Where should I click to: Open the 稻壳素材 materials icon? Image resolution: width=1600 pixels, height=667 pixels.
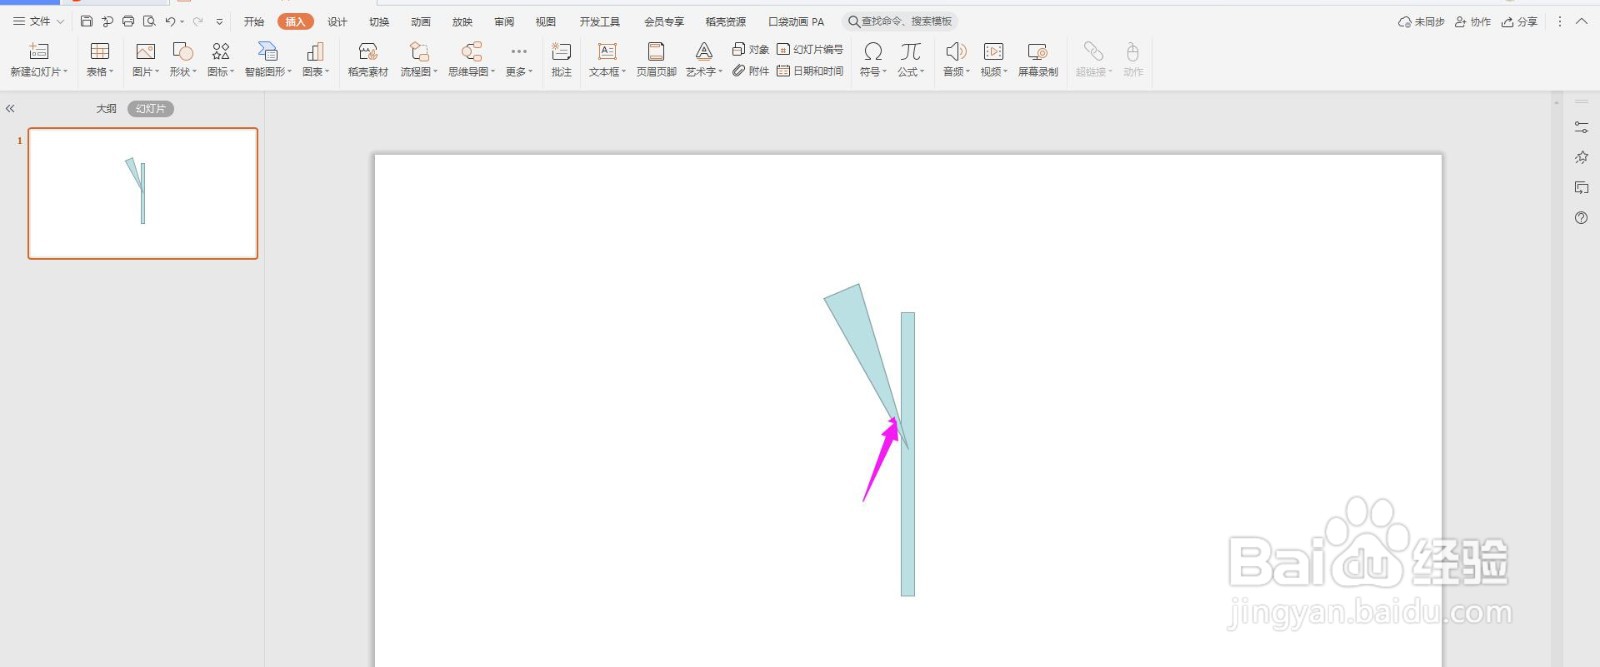click(x=368, y=51)
